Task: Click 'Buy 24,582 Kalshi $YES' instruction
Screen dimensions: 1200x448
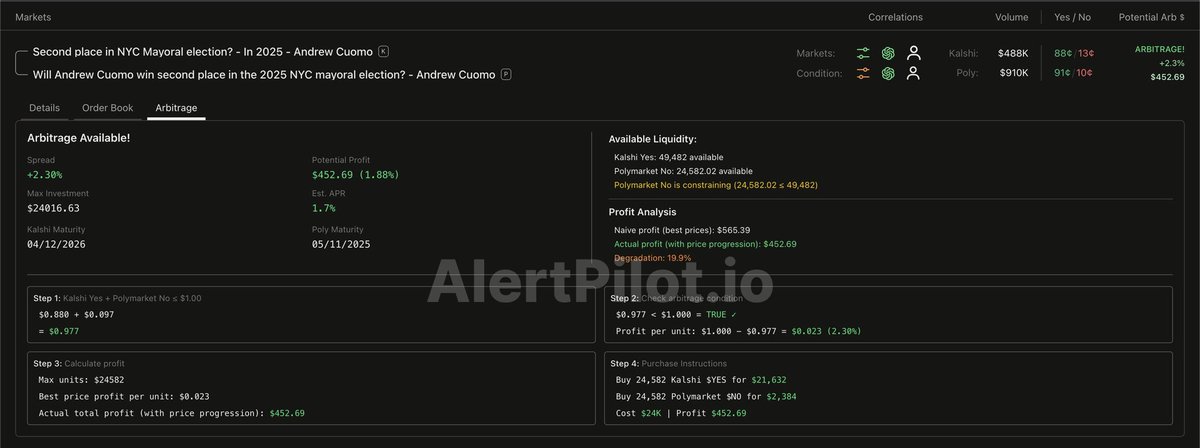Action: coord(701,380)
